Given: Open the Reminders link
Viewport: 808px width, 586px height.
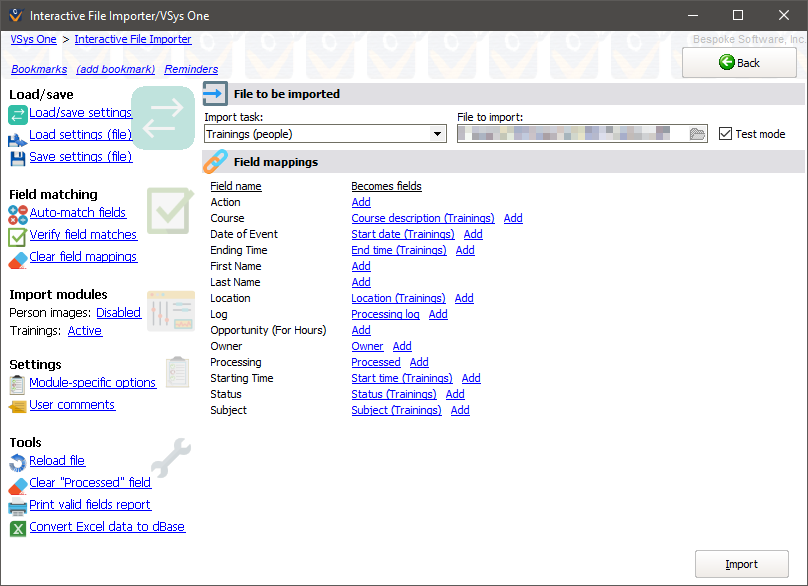Looking at the screenshot, I should click(x=191, y=69).
